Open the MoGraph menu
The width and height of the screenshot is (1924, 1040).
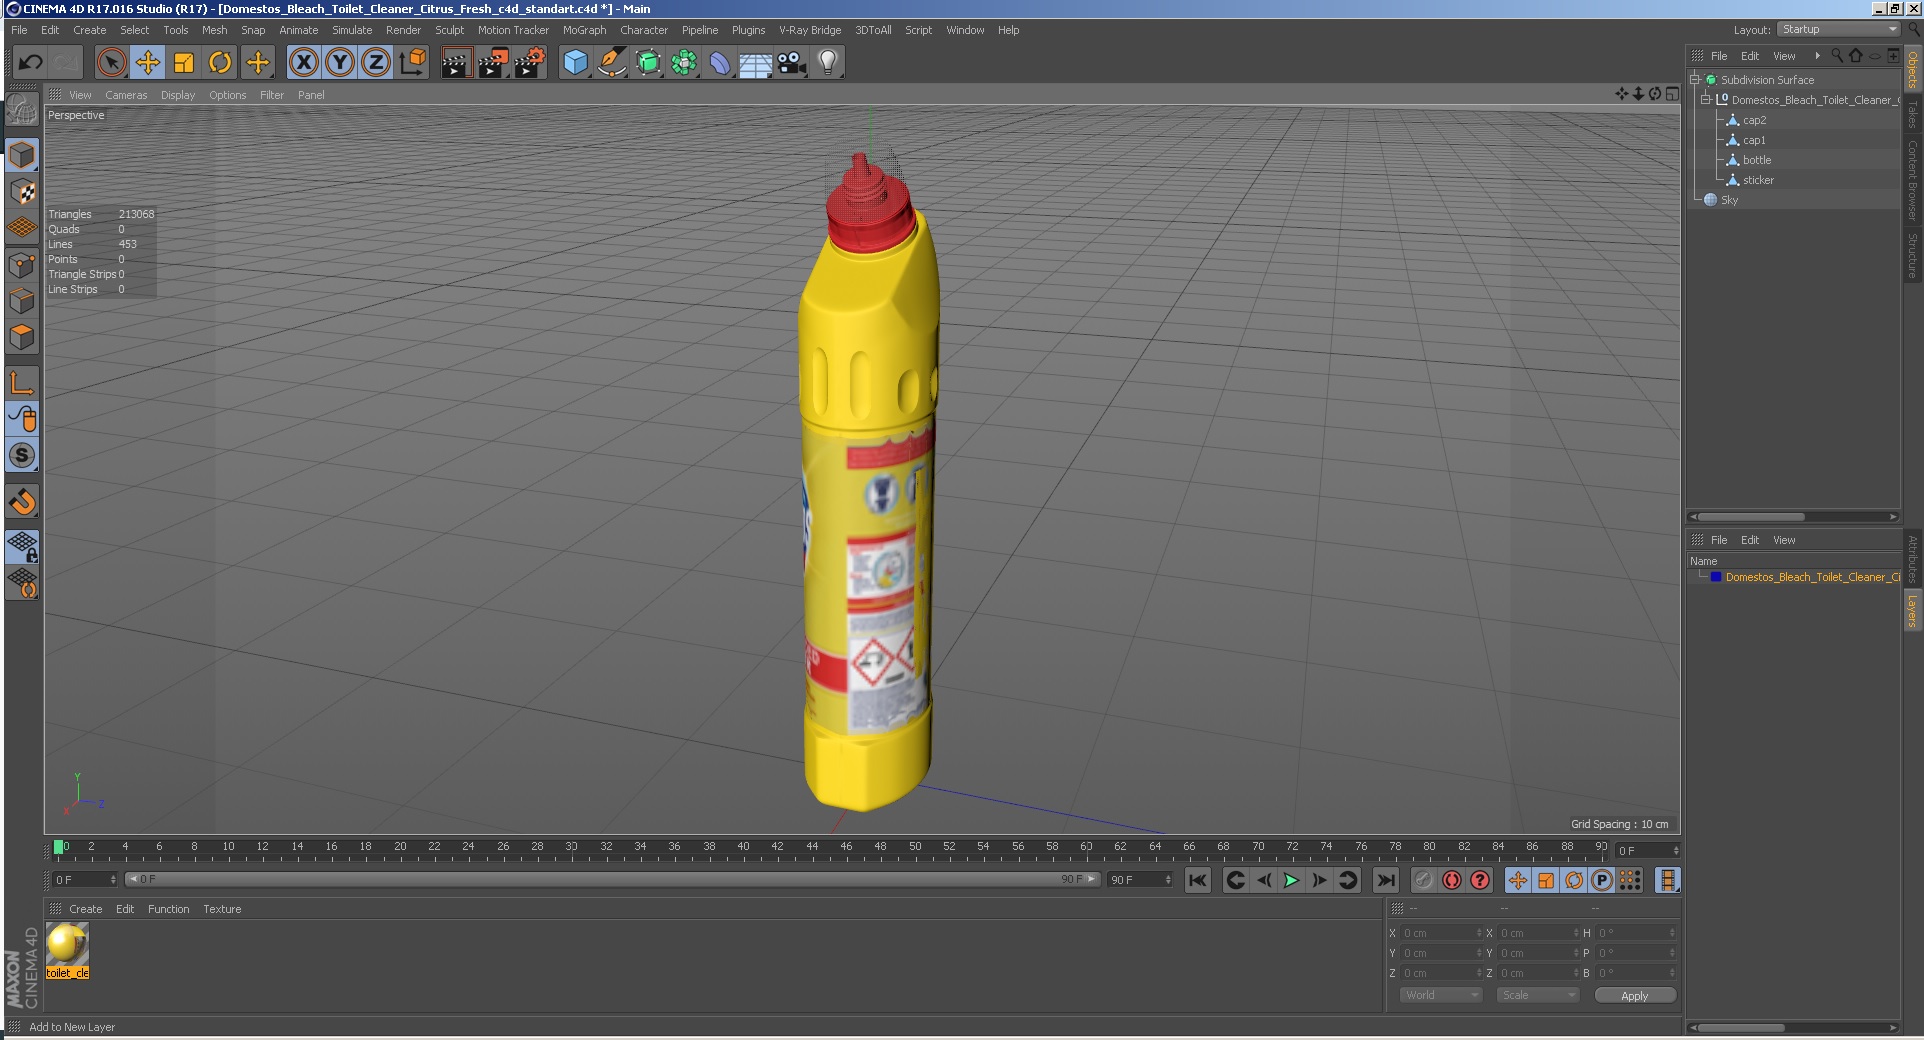[584, 30]
